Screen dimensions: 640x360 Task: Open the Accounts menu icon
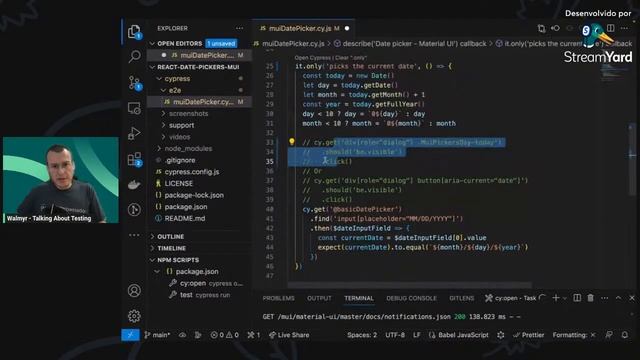pos(134,291)
